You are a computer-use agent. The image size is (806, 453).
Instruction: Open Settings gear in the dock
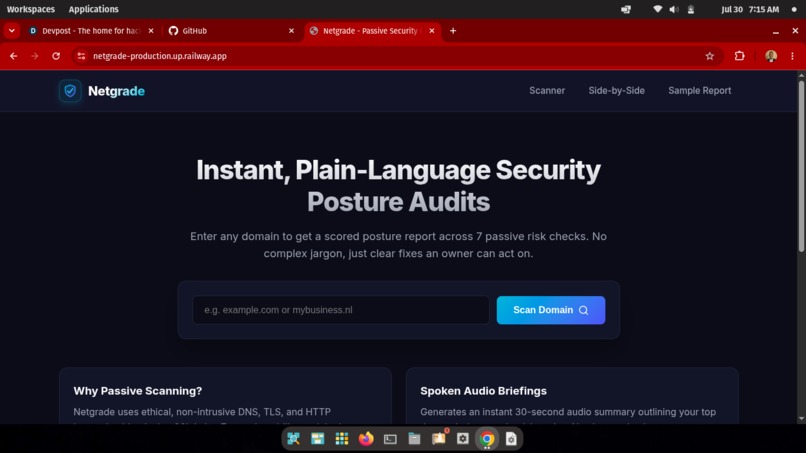(463, 439)
